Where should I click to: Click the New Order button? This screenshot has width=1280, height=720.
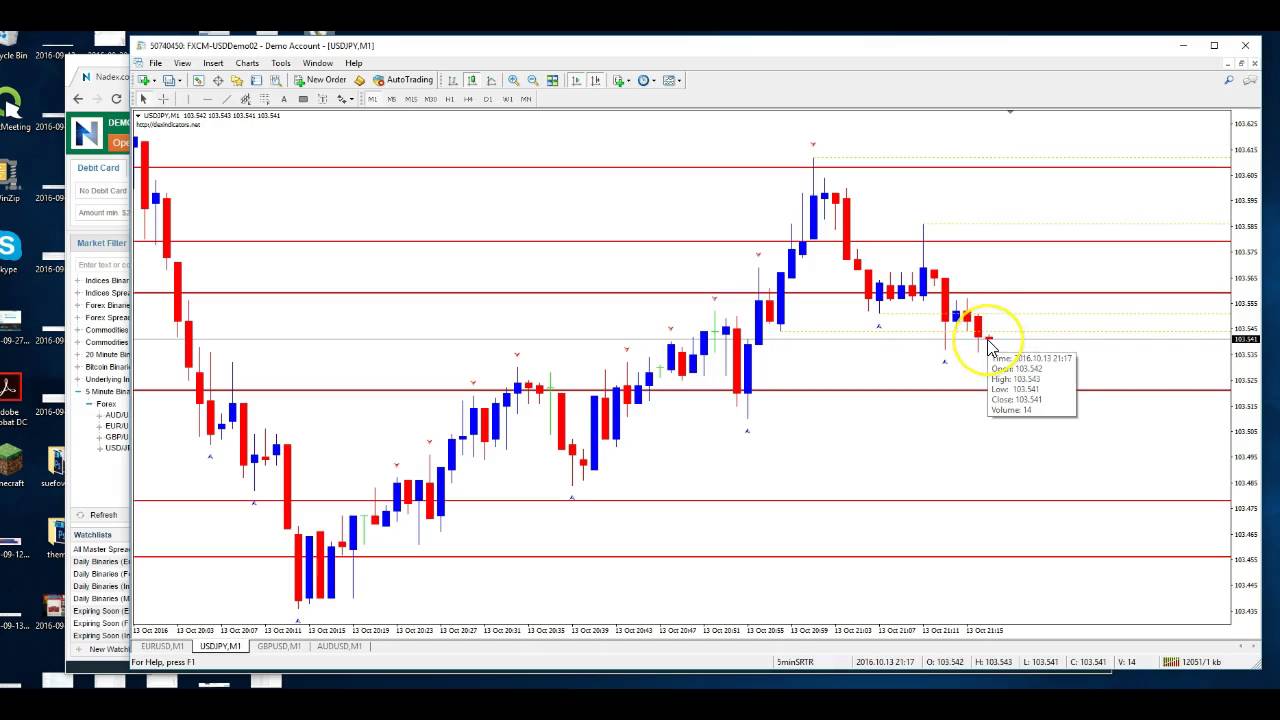point(319,80)
